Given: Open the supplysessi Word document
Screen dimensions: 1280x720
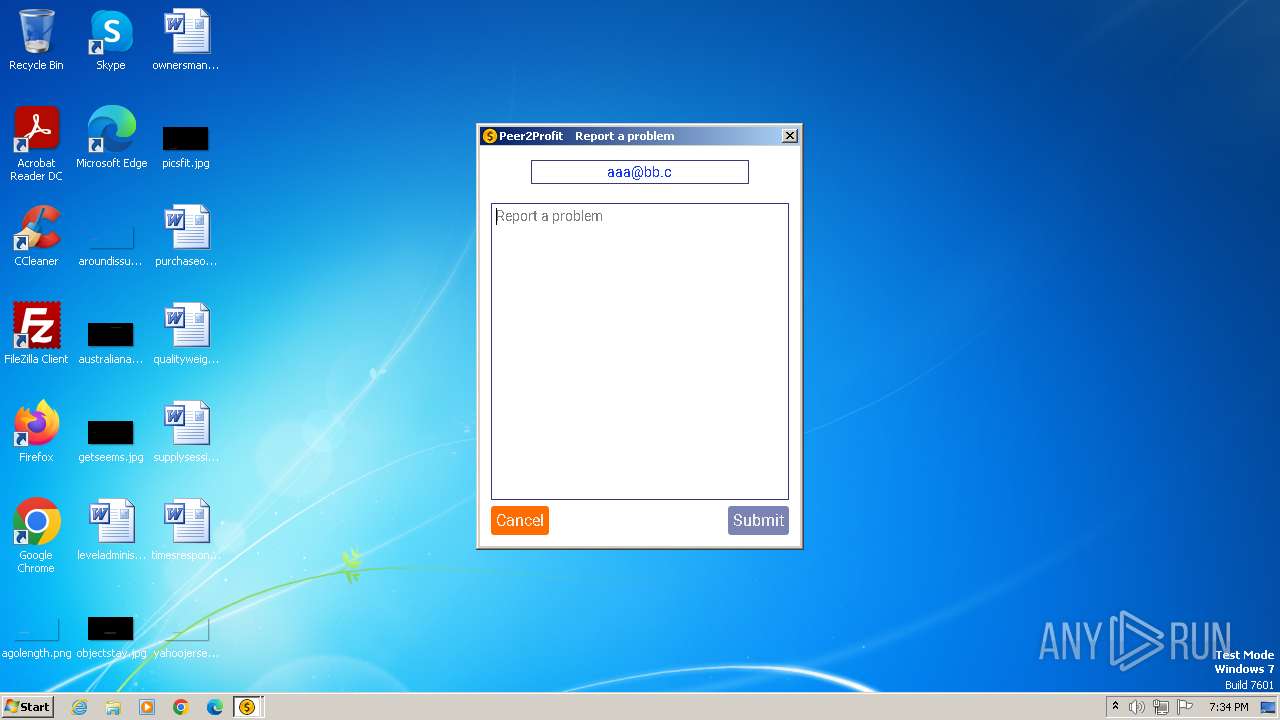Looking at the screenshot, I should click(186, 431).
